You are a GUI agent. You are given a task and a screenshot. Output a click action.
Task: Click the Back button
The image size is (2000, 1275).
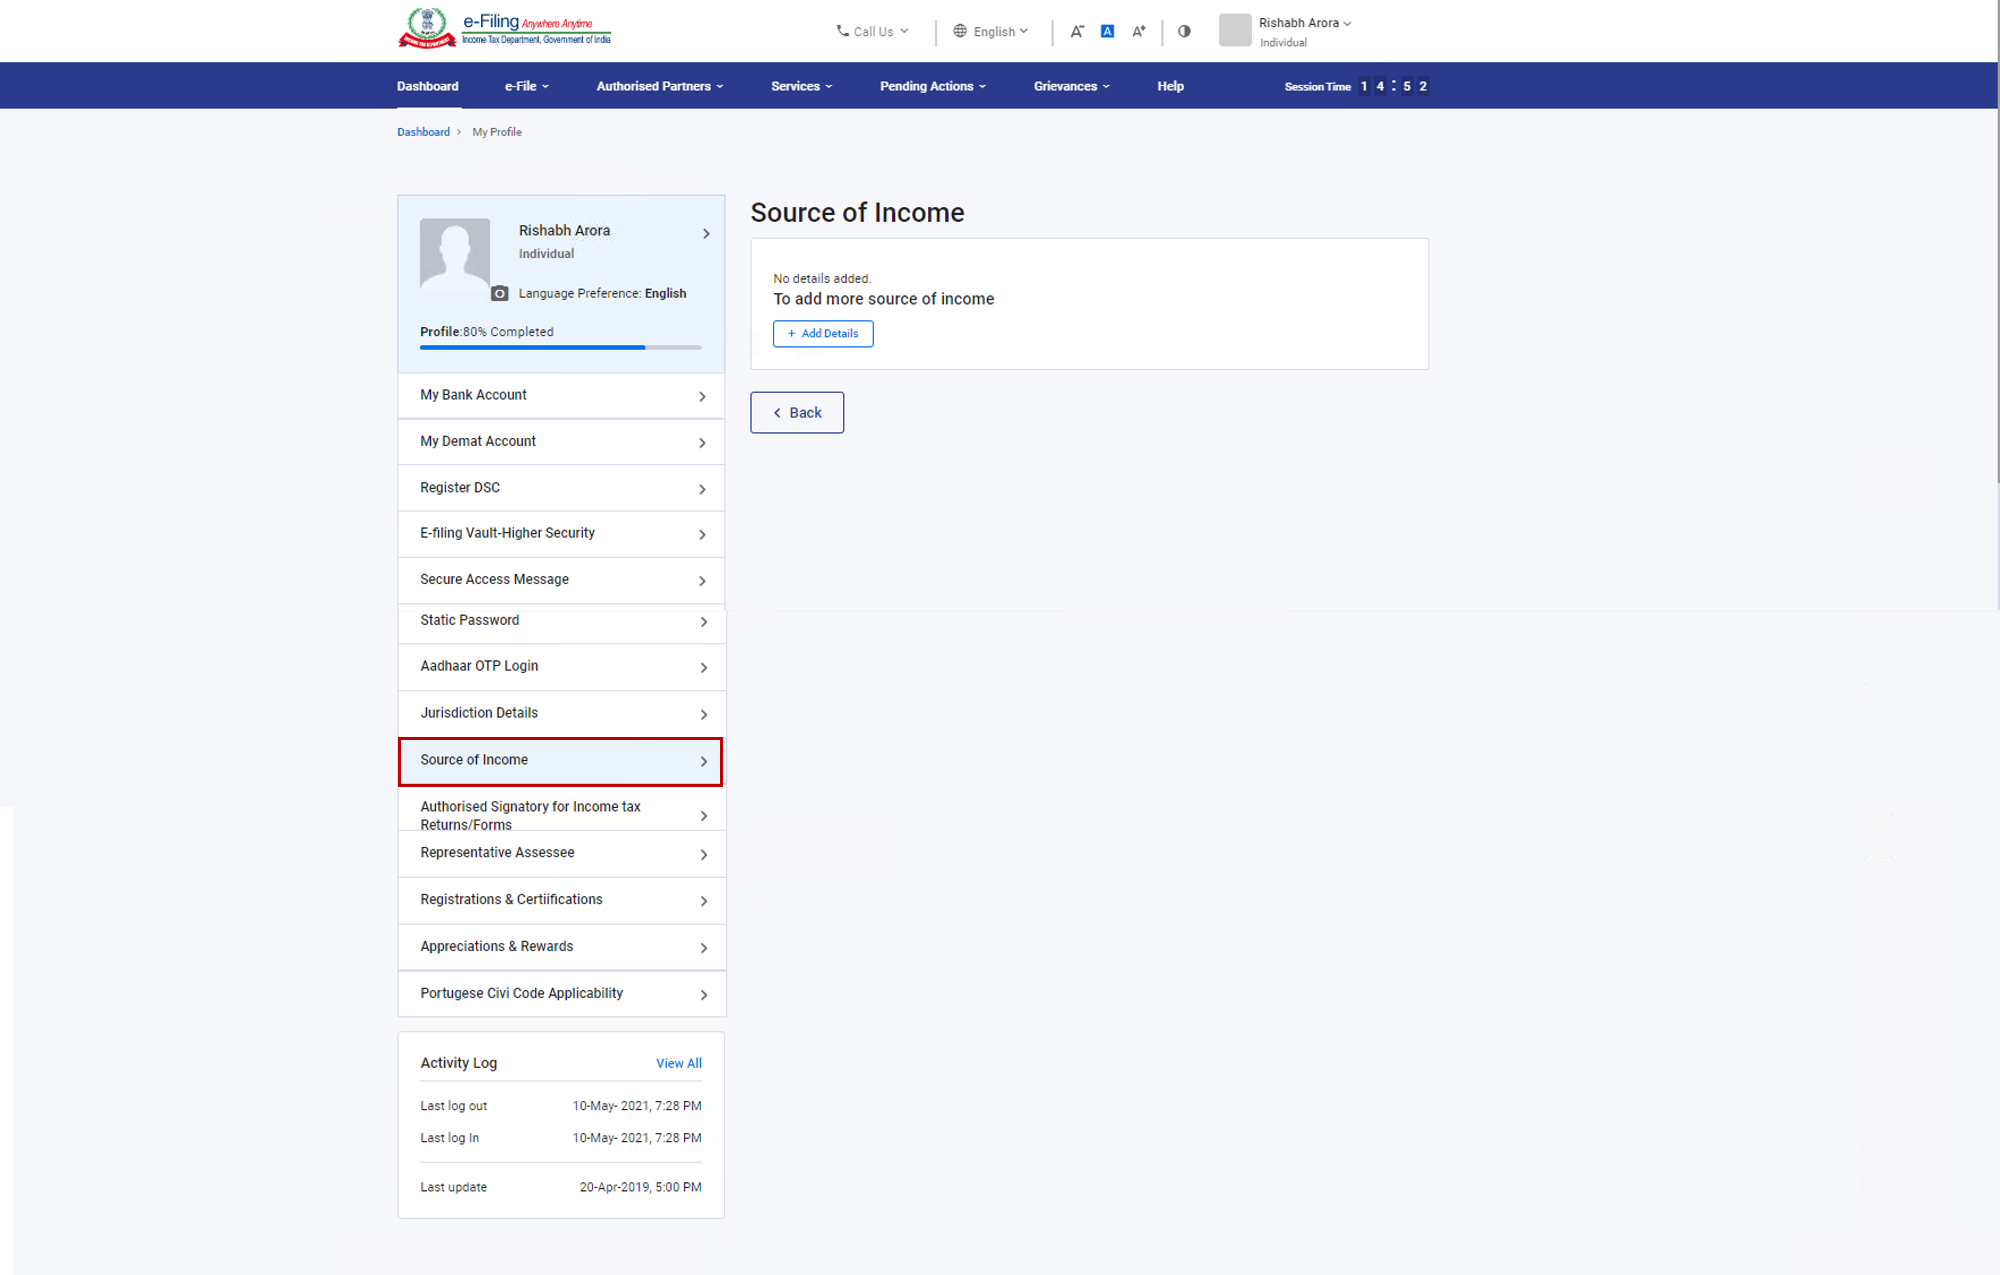point(796,412)
